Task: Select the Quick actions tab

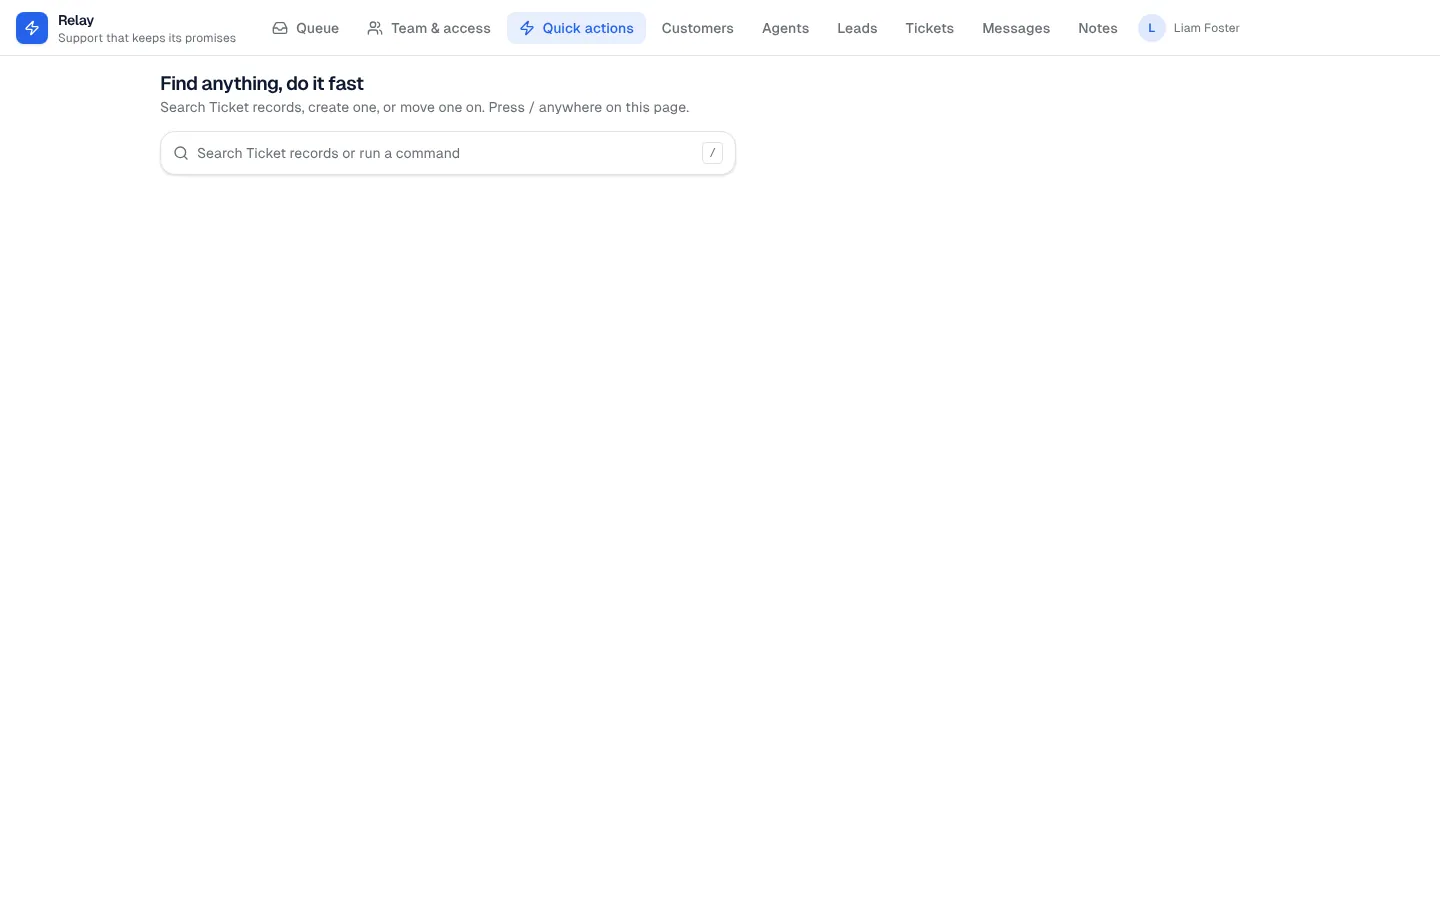Action: click(x=576, y=28)
